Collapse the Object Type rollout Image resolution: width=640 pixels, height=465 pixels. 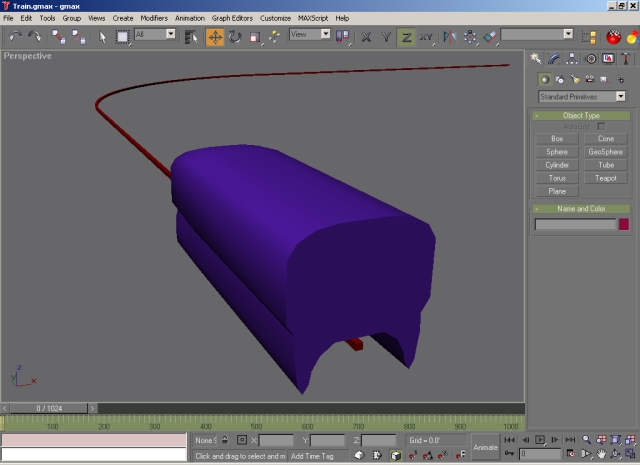point(582,116)
